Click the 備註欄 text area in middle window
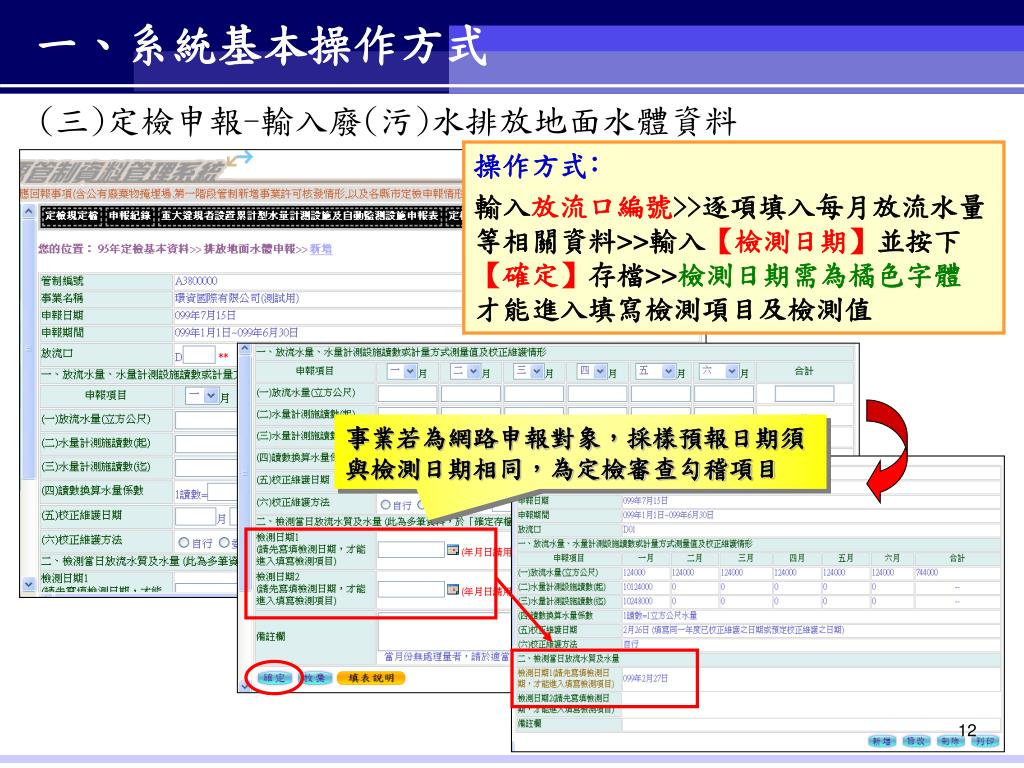The width and height of the screenshot is (1024, 768). pos(444,631)
